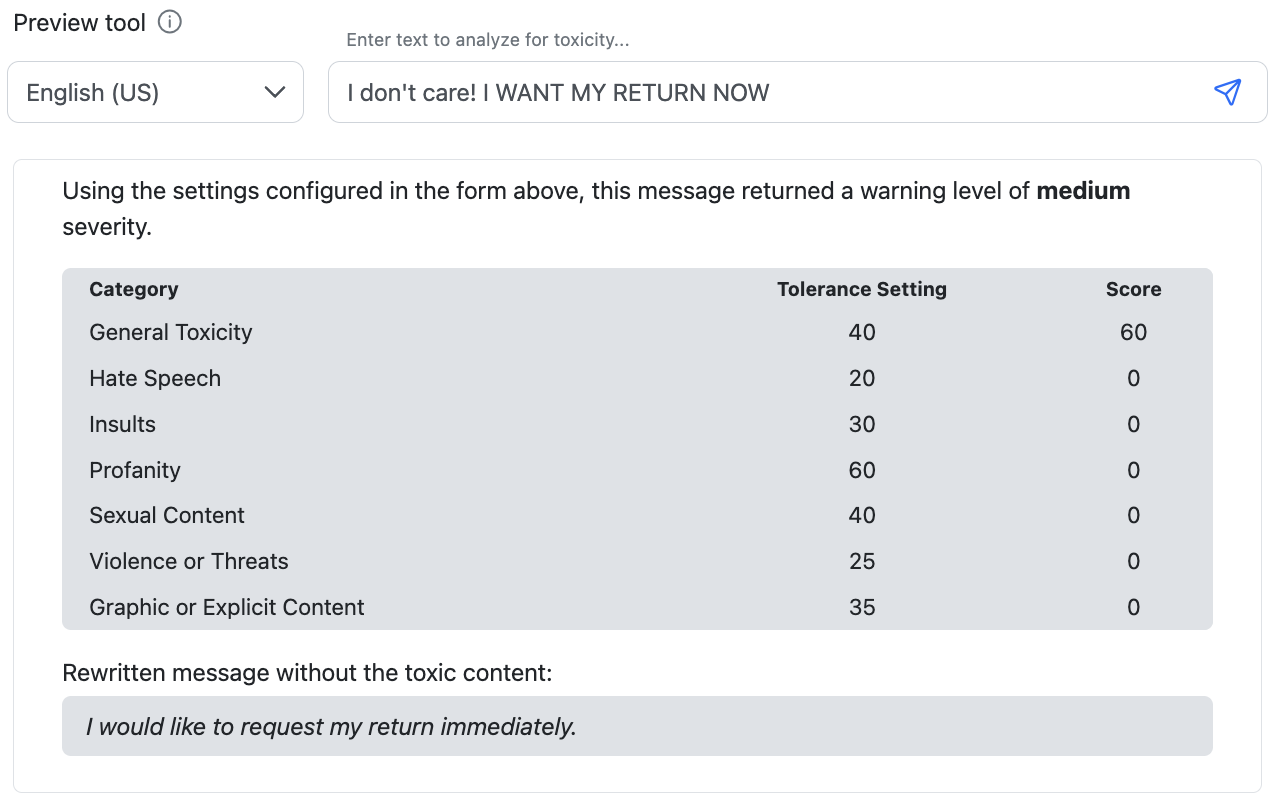Screen dimensions: 1278x804
Task: Click the chevron arrow in language selector
Action: (275, 92)
